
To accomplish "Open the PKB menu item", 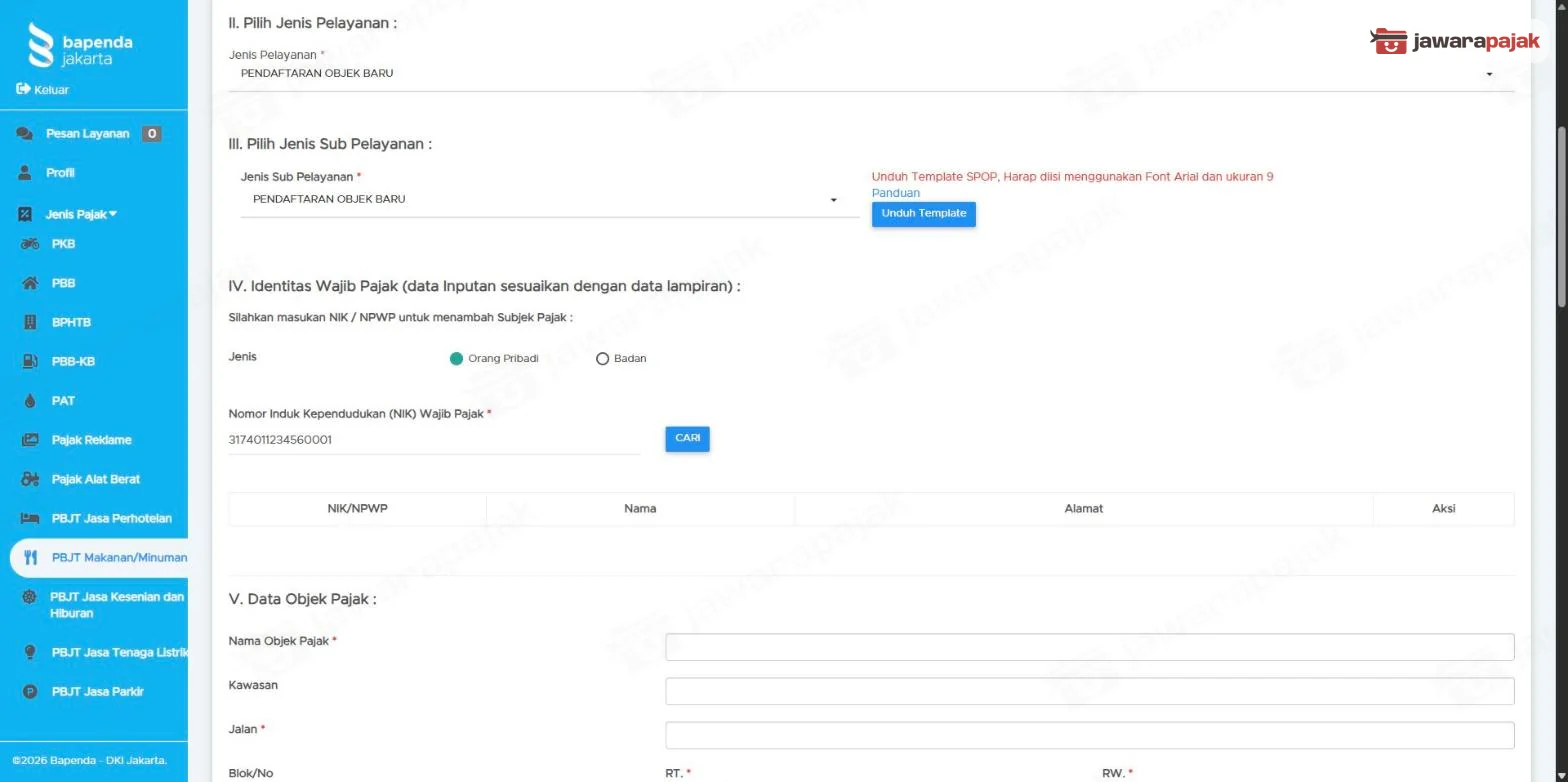I will click(x=63, y=244).
